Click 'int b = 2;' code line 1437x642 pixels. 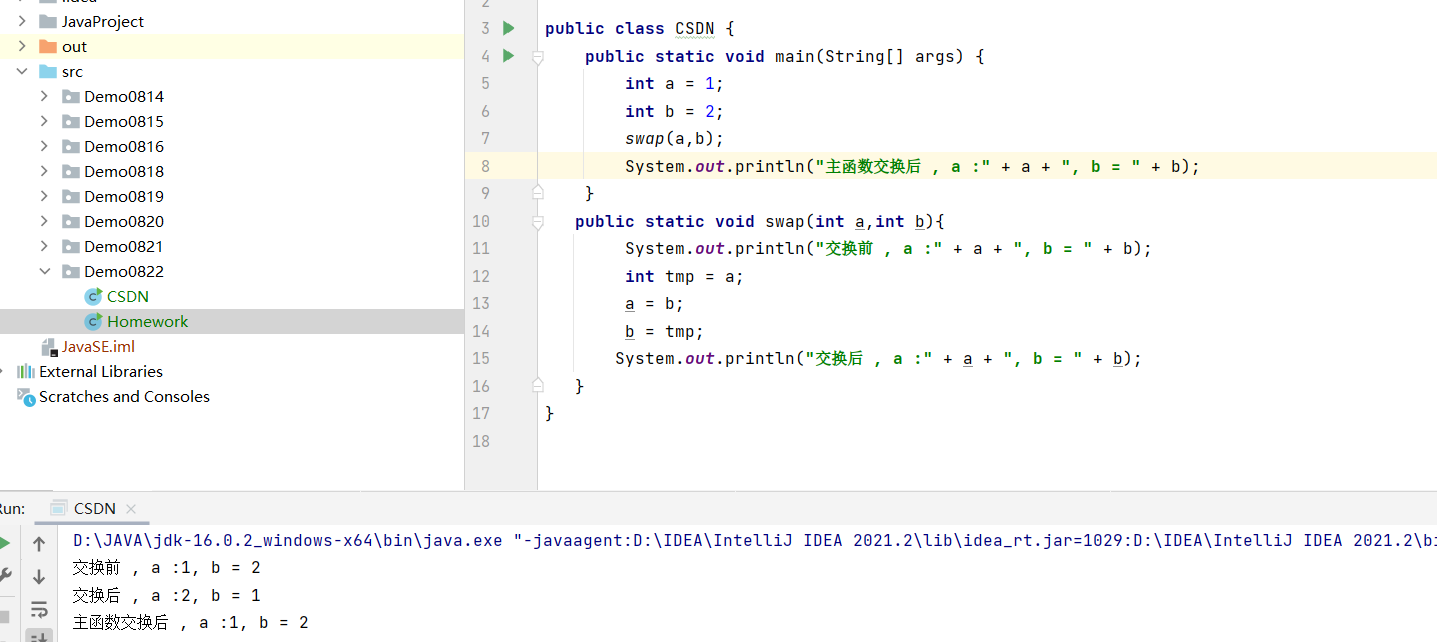(x=674, y=111)
